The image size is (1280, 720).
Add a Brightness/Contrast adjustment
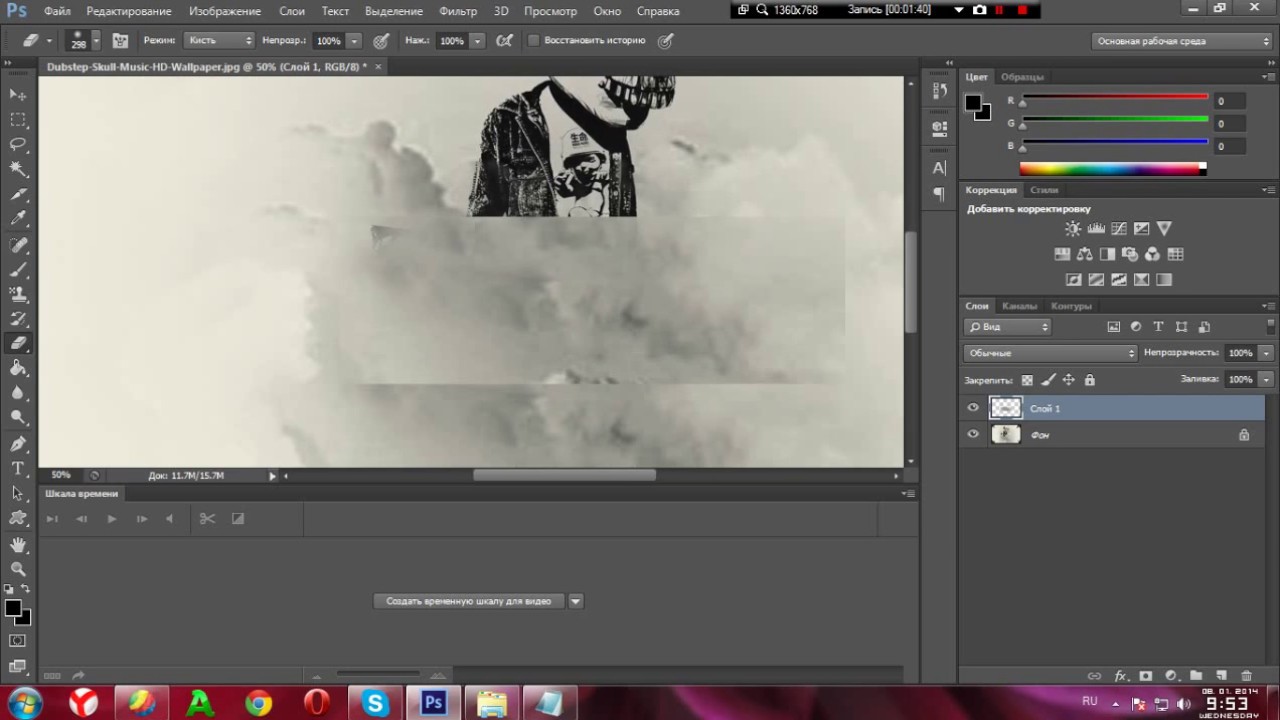pyautogui.click(x=1073, y=229)
